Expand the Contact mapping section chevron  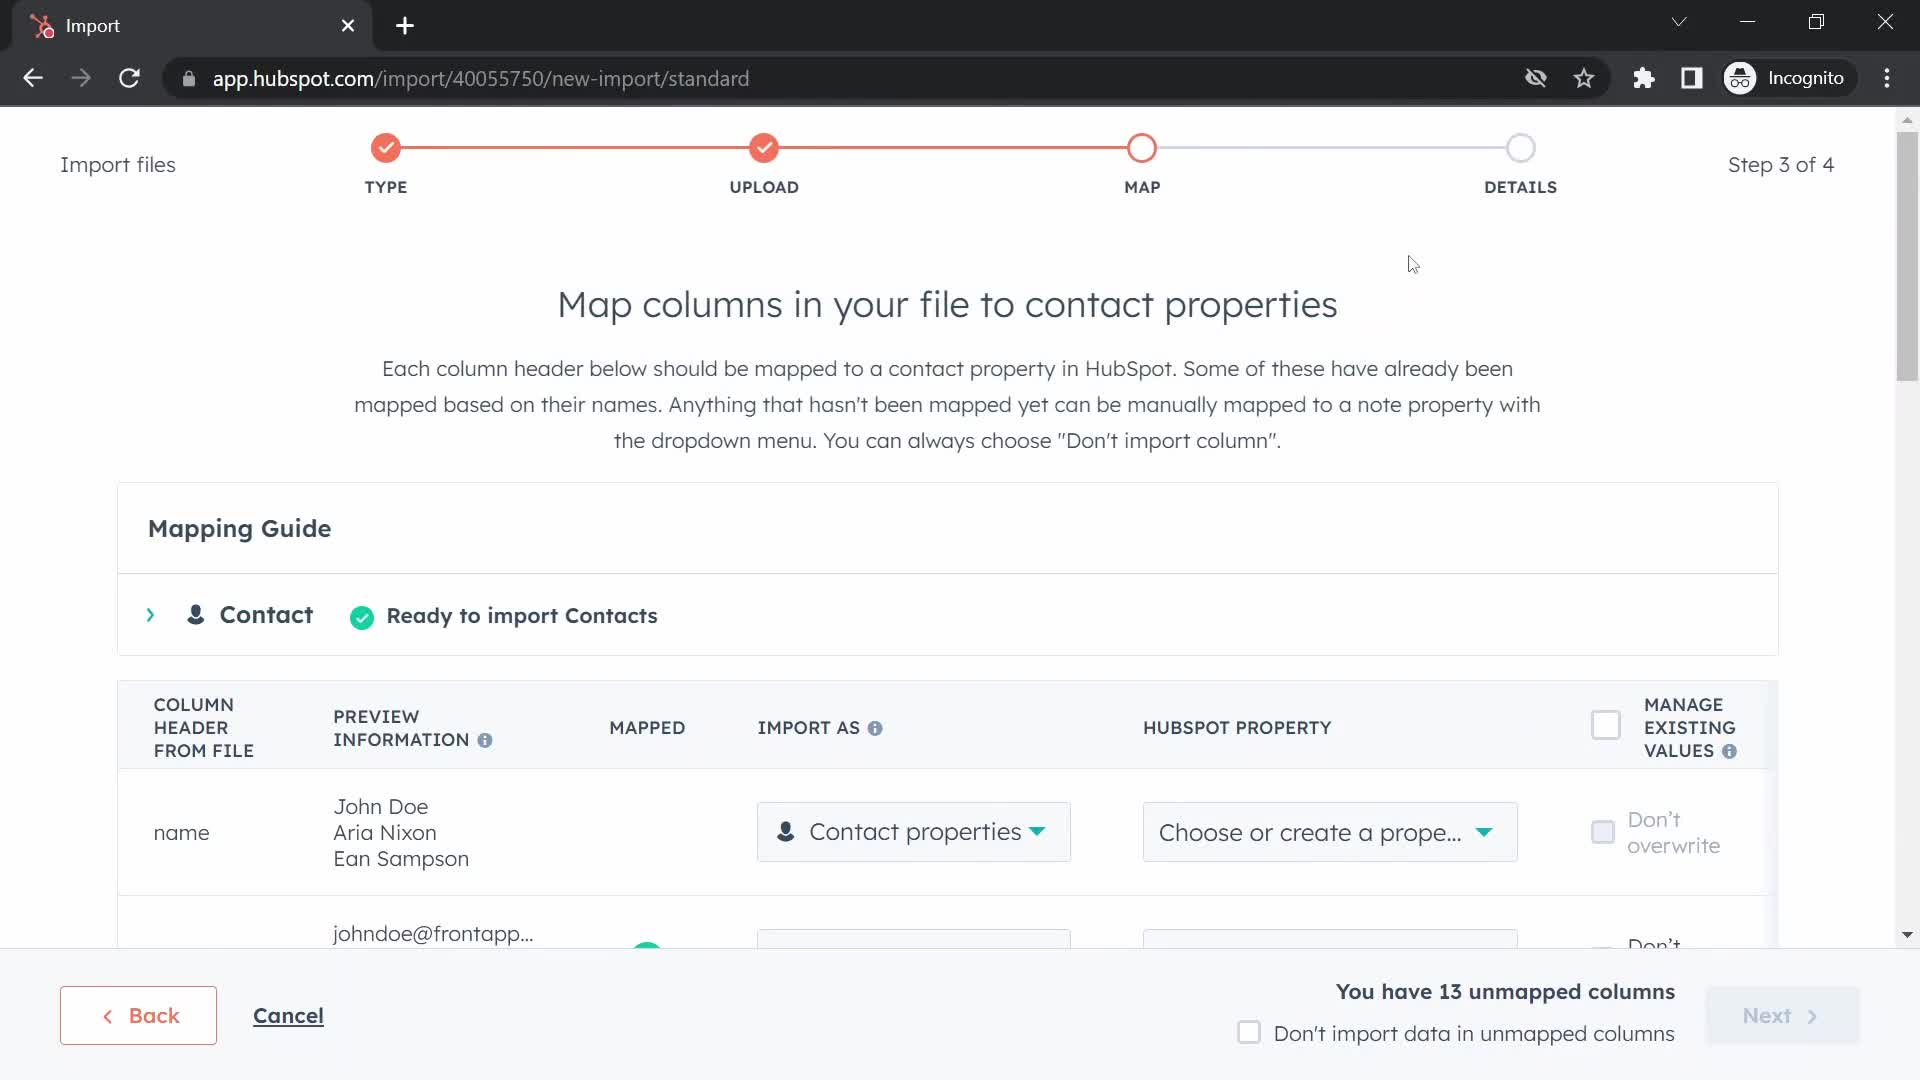[x=150, y=615]
